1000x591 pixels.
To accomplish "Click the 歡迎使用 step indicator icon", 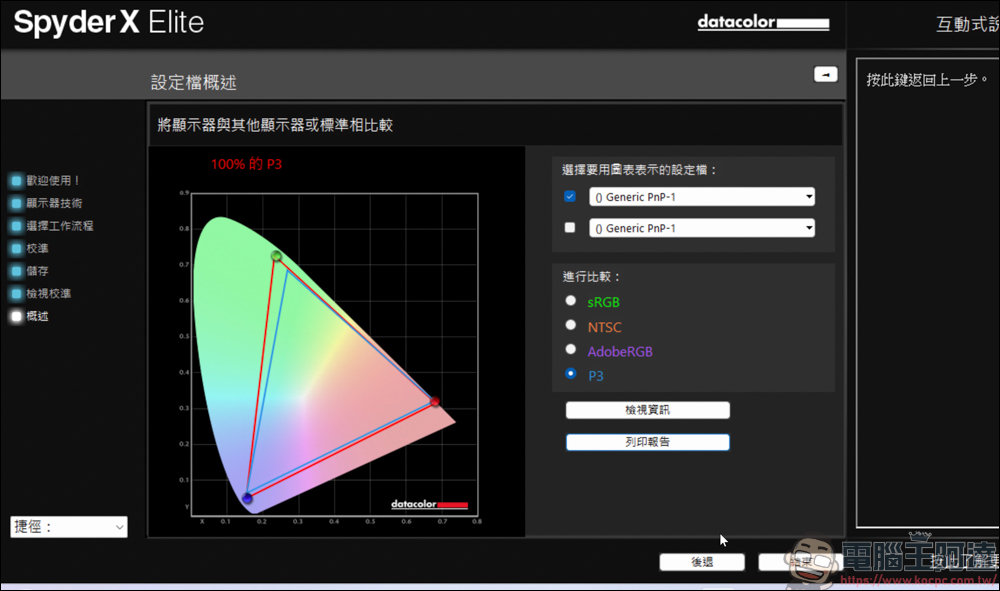I will [17, 180].
